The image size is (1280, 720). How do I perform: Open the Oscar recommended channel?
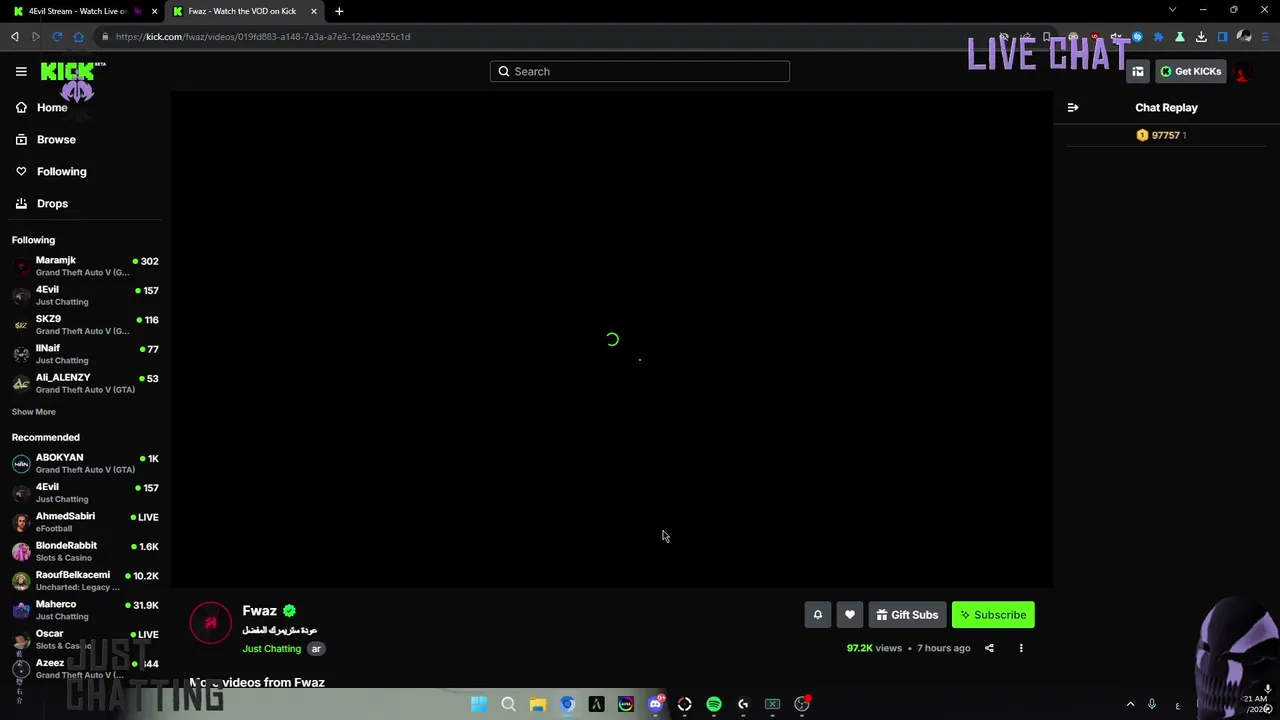point(85,639)
